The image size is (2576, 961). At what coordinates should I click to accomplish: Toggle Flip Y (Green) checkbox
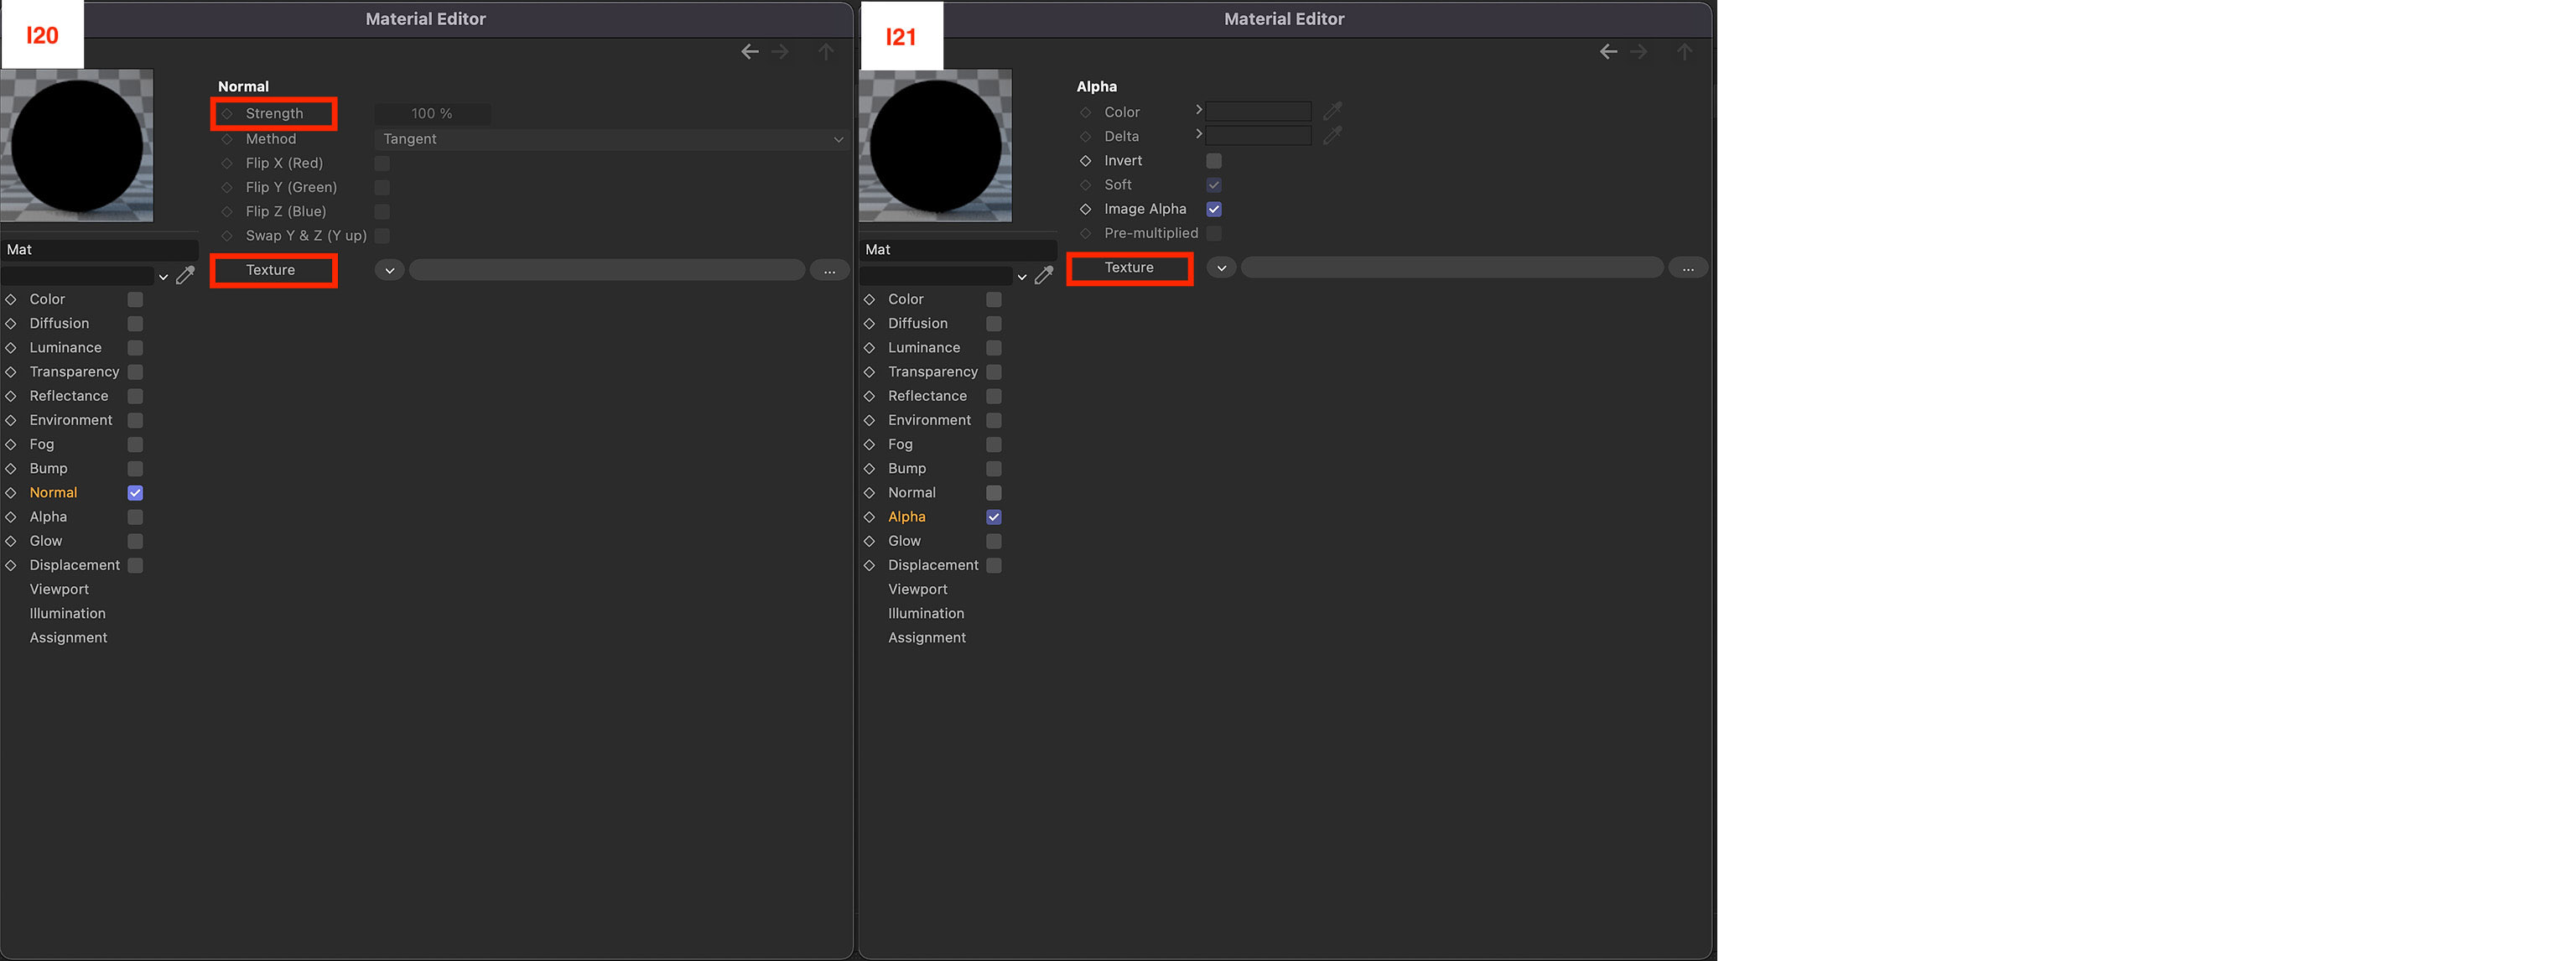click(382, 187)
